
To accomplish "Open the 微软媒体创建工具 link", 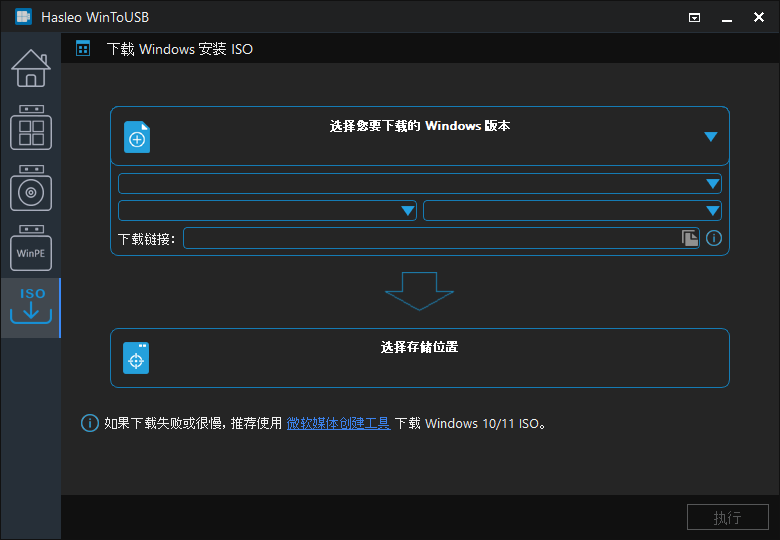I will [338, 423].
